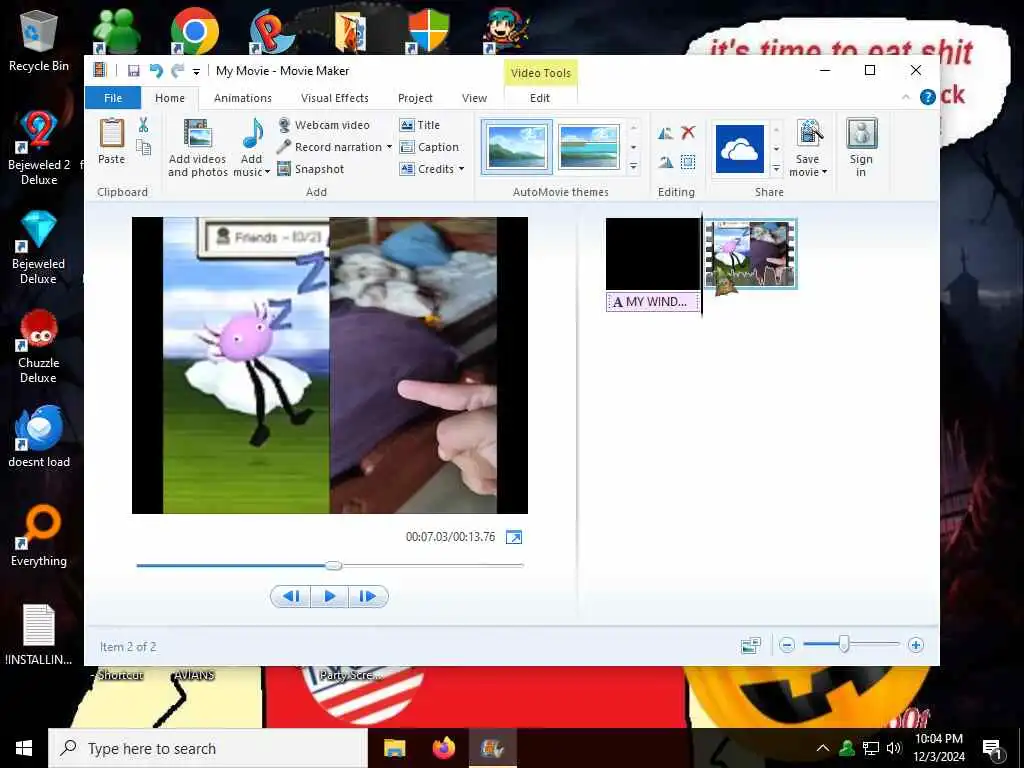Select Chuzzle Deluxe desktop shortcut
Viewport: 1024px width, 768px height.
pyautogui.click(x=39, y=346)
